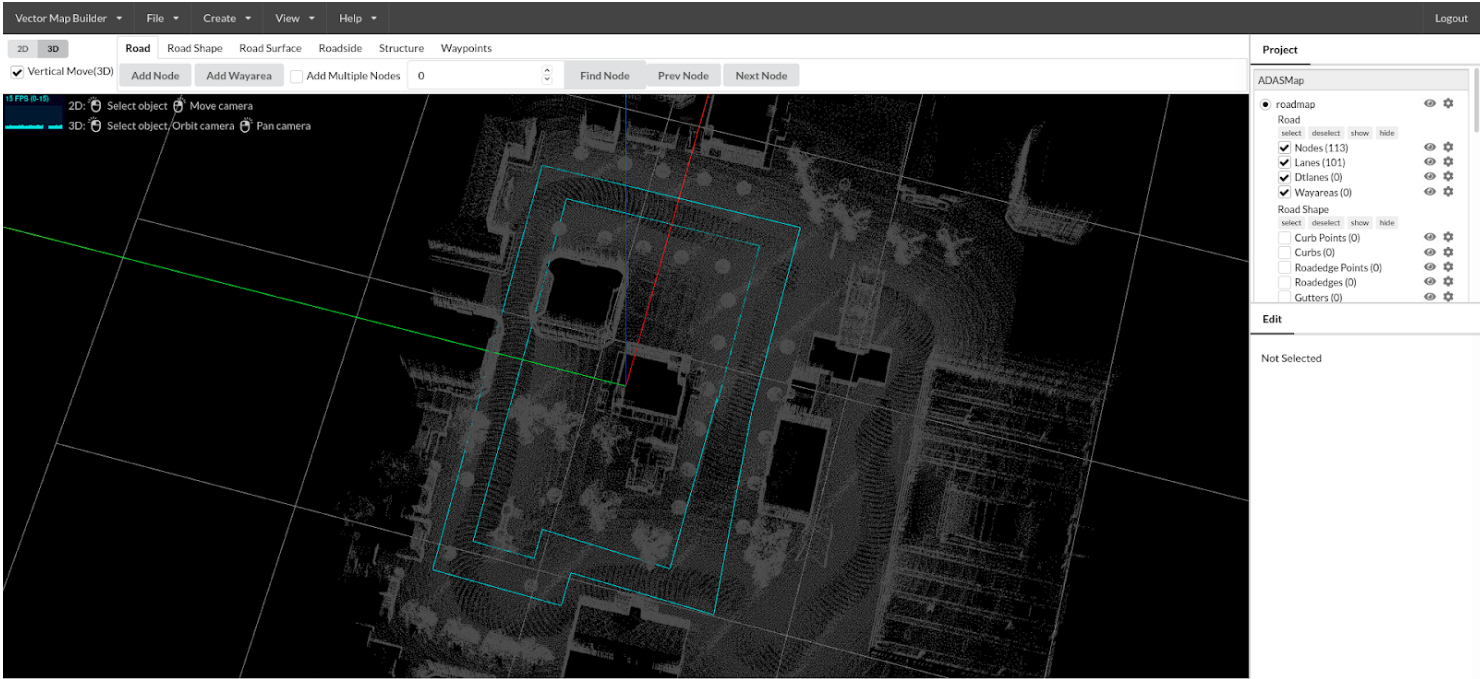Open gear settings for Curbs

point(1447,252)
